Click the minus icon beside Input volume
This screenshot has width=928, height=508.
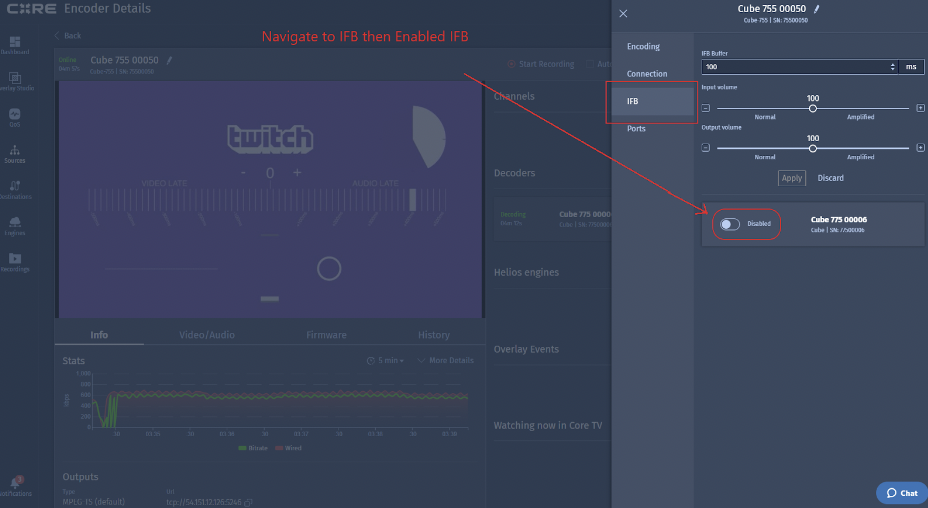click(706, 107)
